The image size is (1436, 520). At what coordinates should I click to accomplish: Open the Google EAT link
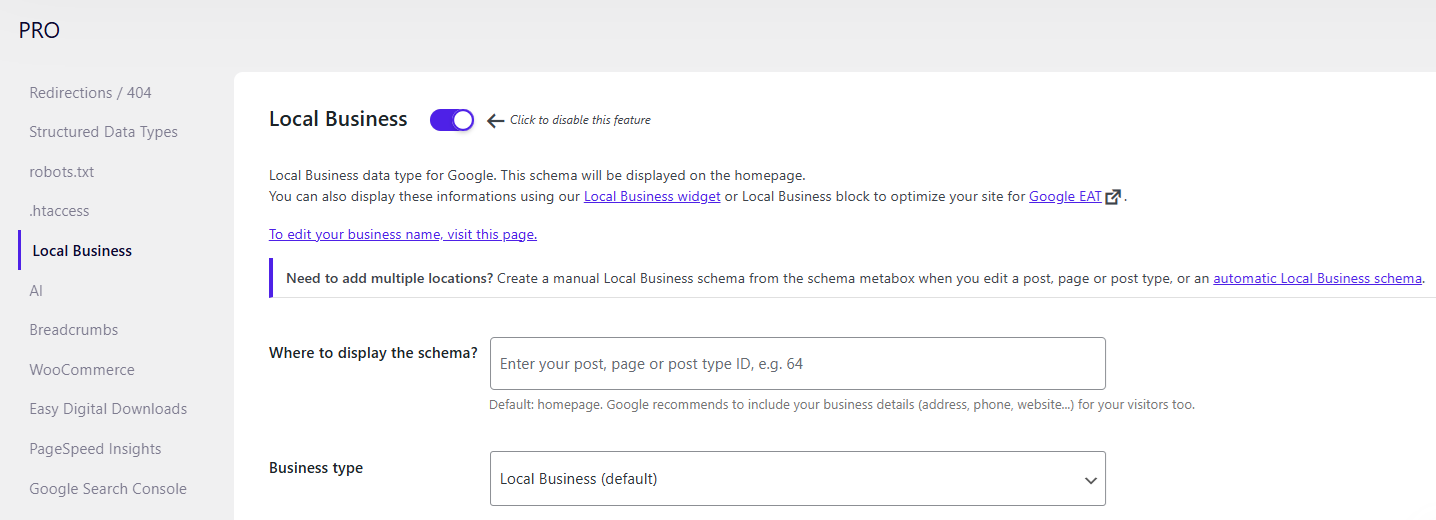point(1065,197)
